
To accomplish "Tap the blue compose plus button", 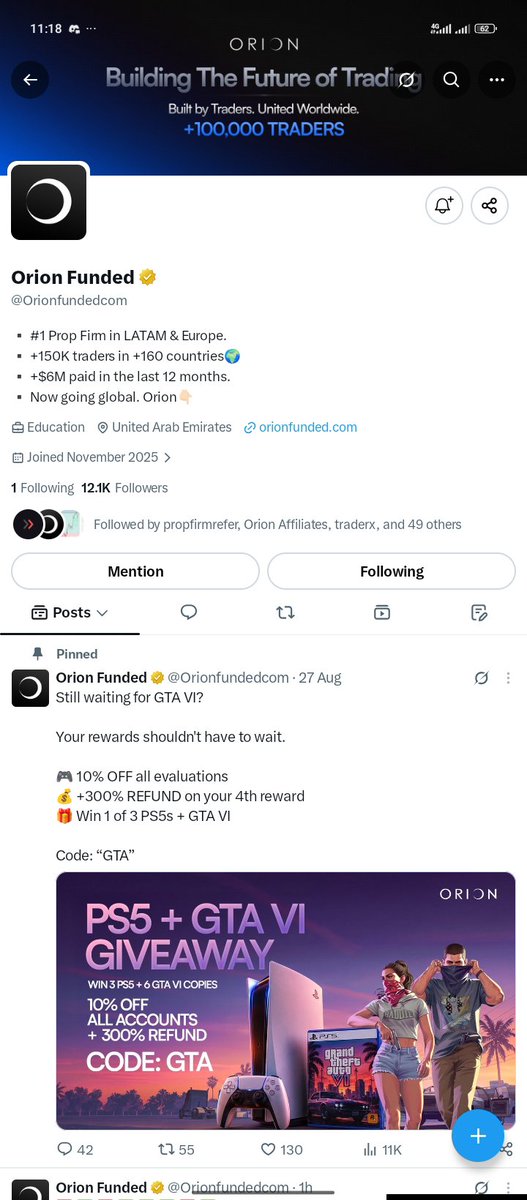I will [x=478, y=1136].
